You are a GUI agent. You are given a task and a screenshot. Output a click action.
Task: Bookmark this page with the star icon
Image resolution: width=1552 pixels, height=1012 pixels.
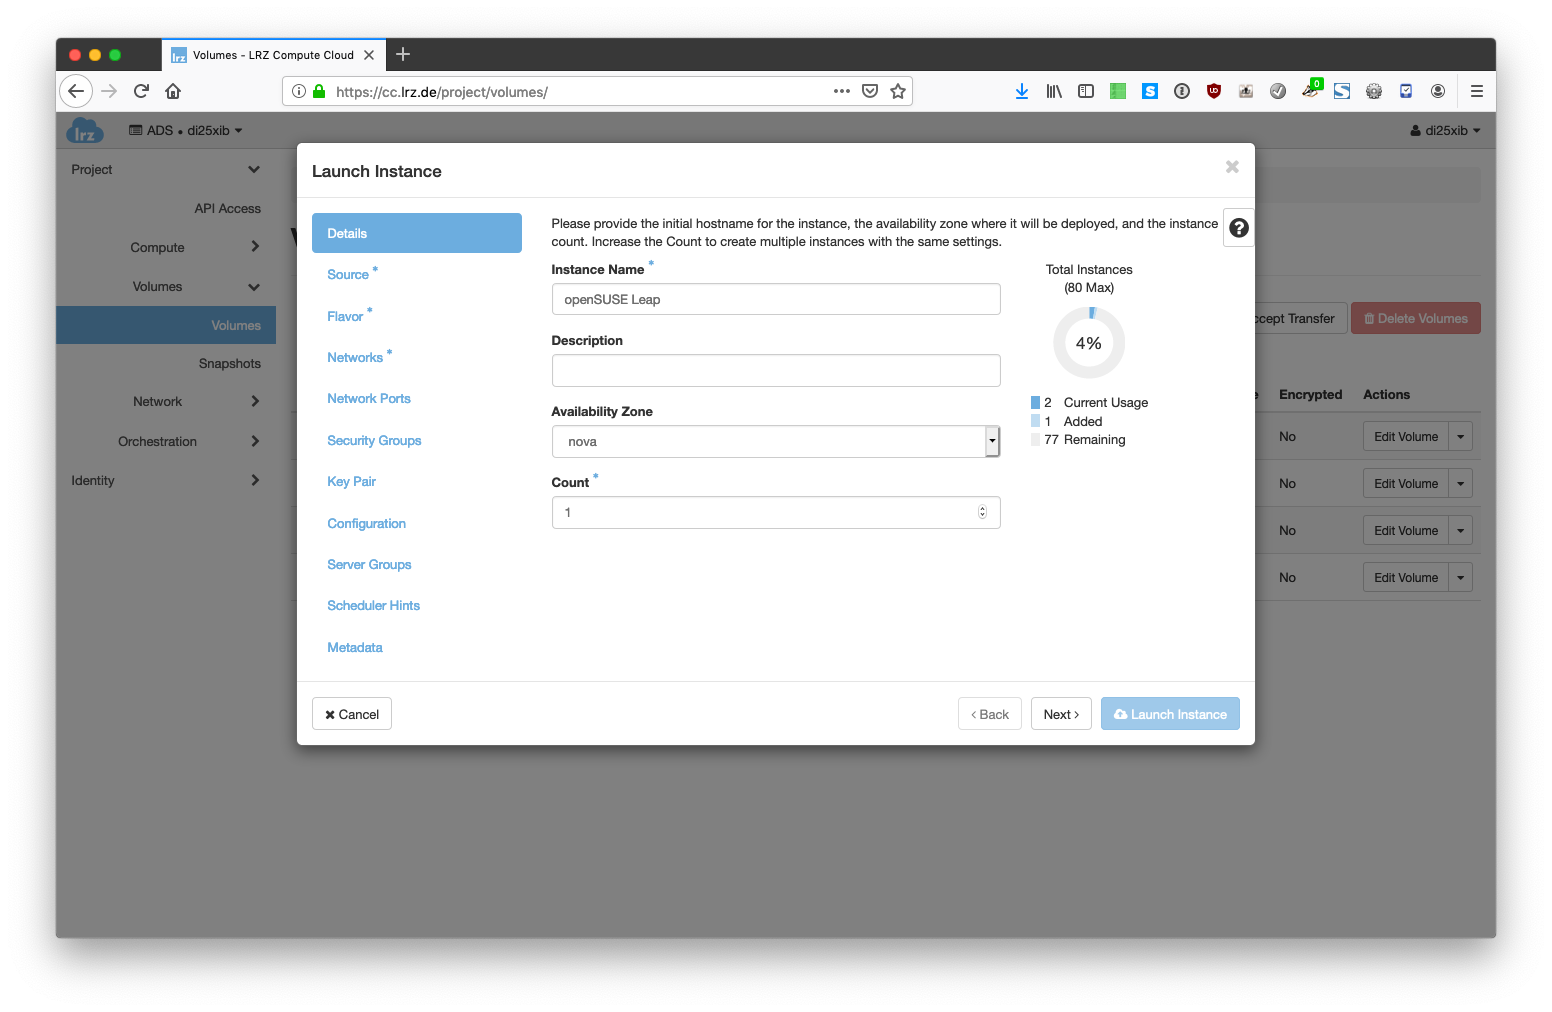(x=898, y=91)
